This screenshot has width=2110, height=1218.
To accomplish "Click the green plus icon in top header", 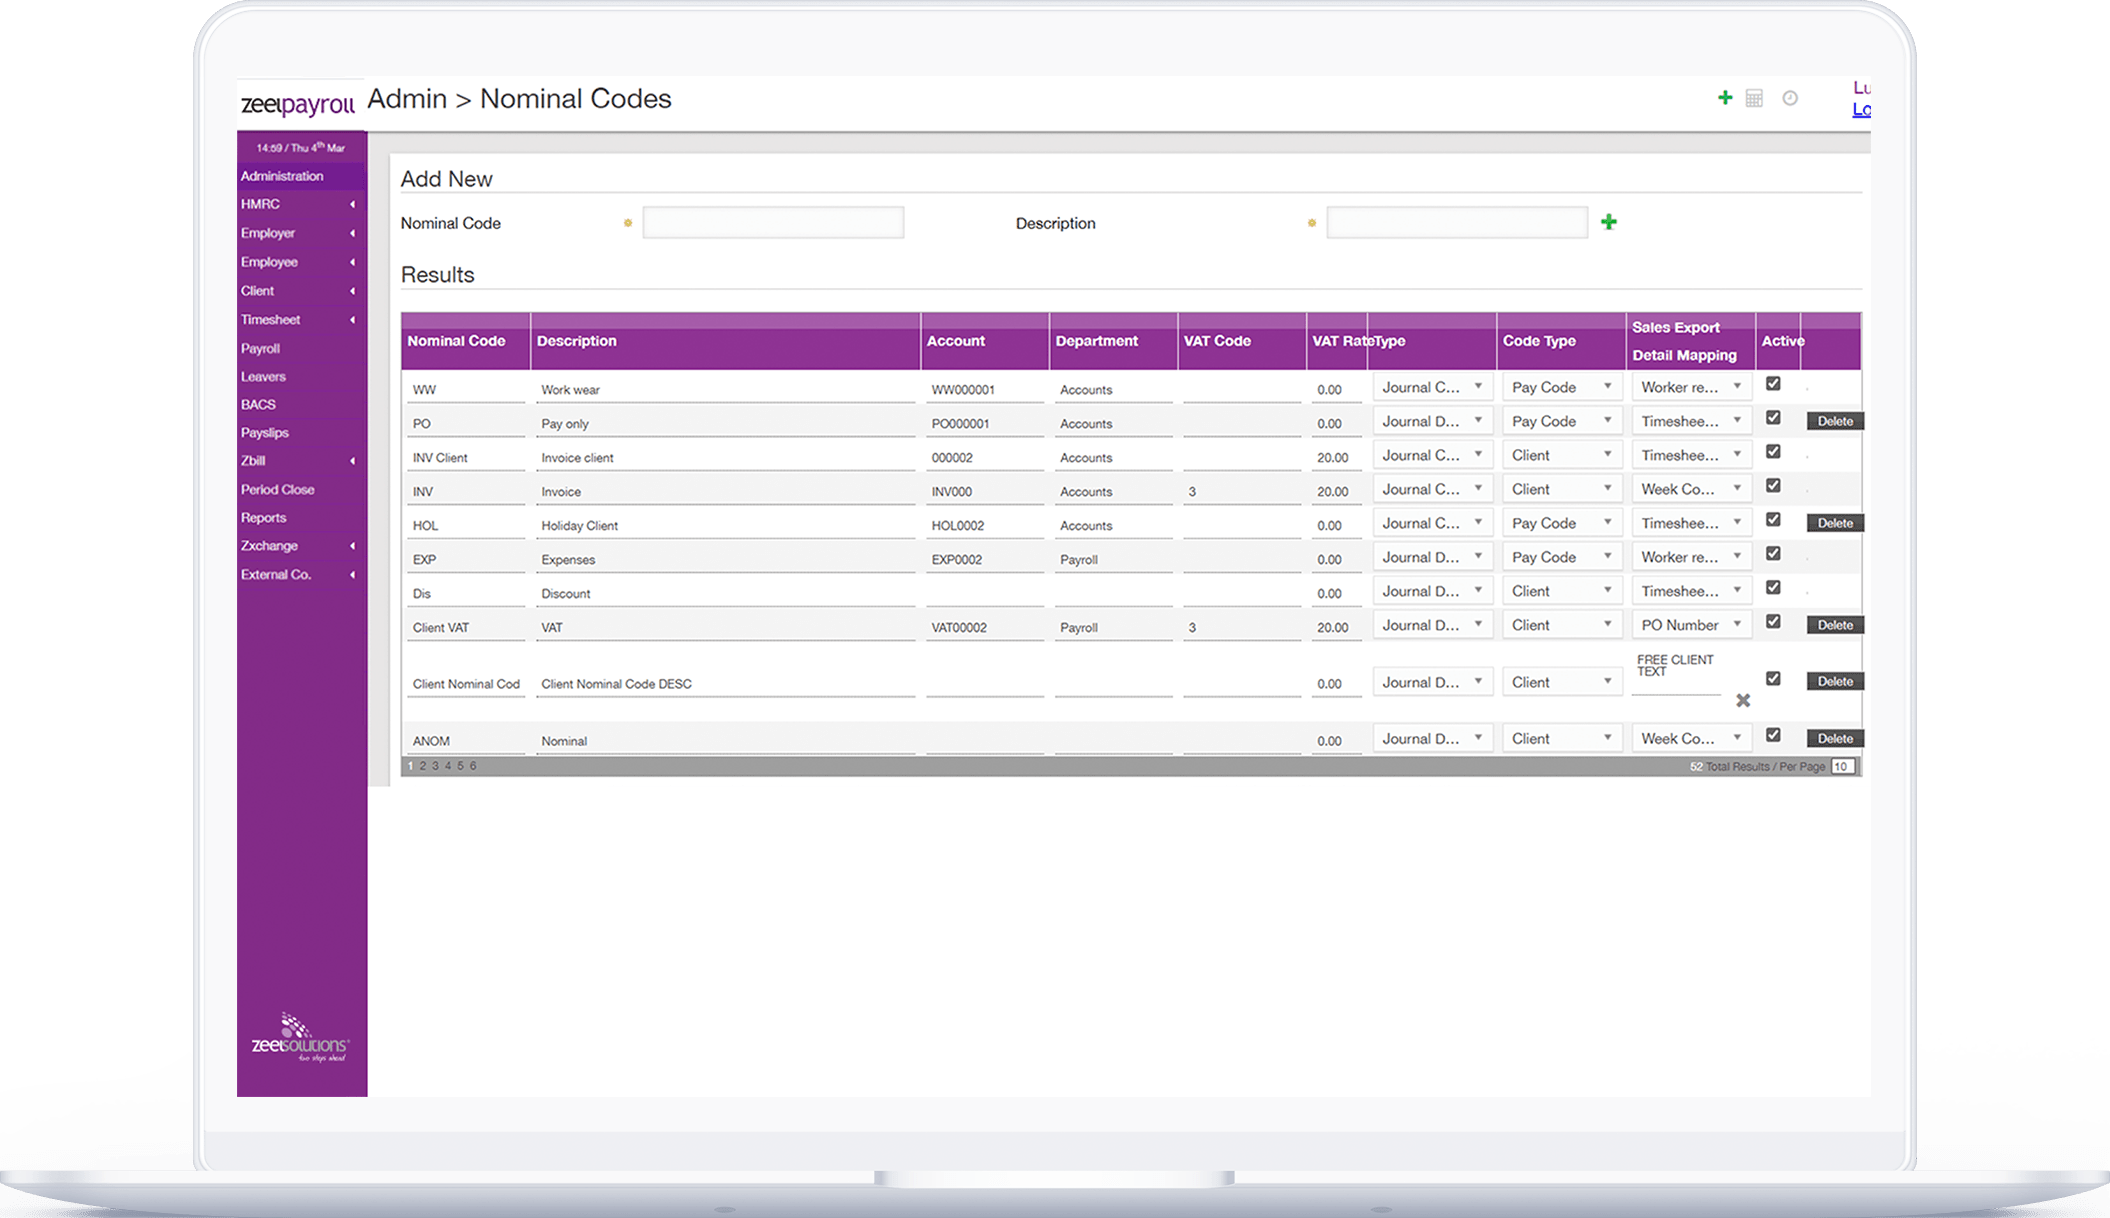I will point(1725,98).
